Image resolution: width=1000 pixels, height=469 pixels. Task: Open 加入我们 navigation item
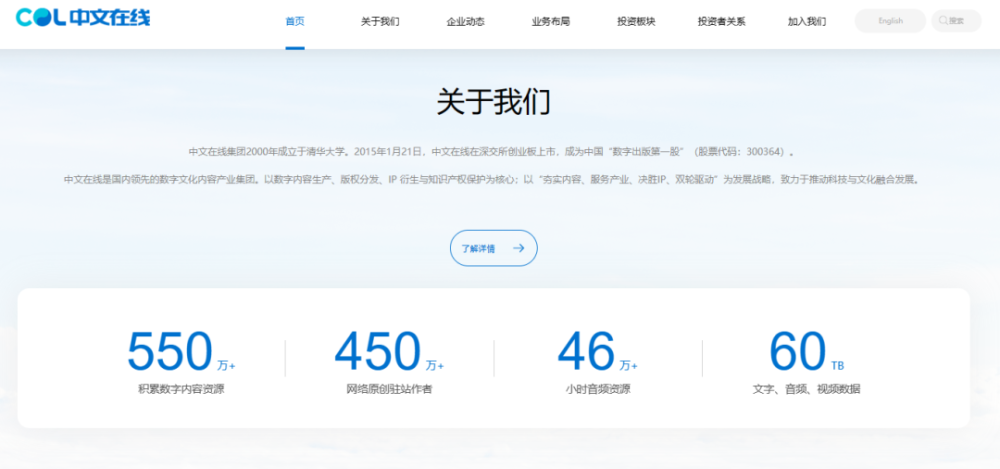(x=807, y=21)
